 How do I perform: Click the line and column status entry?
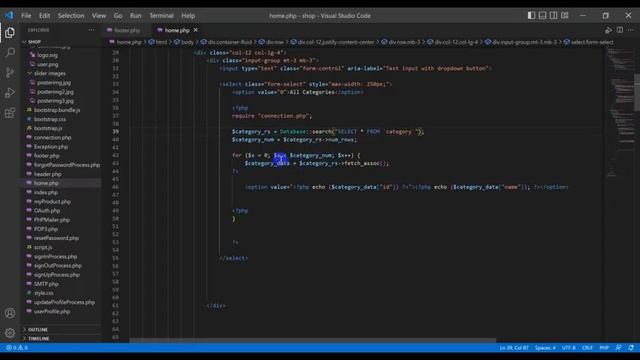point(514,348)
